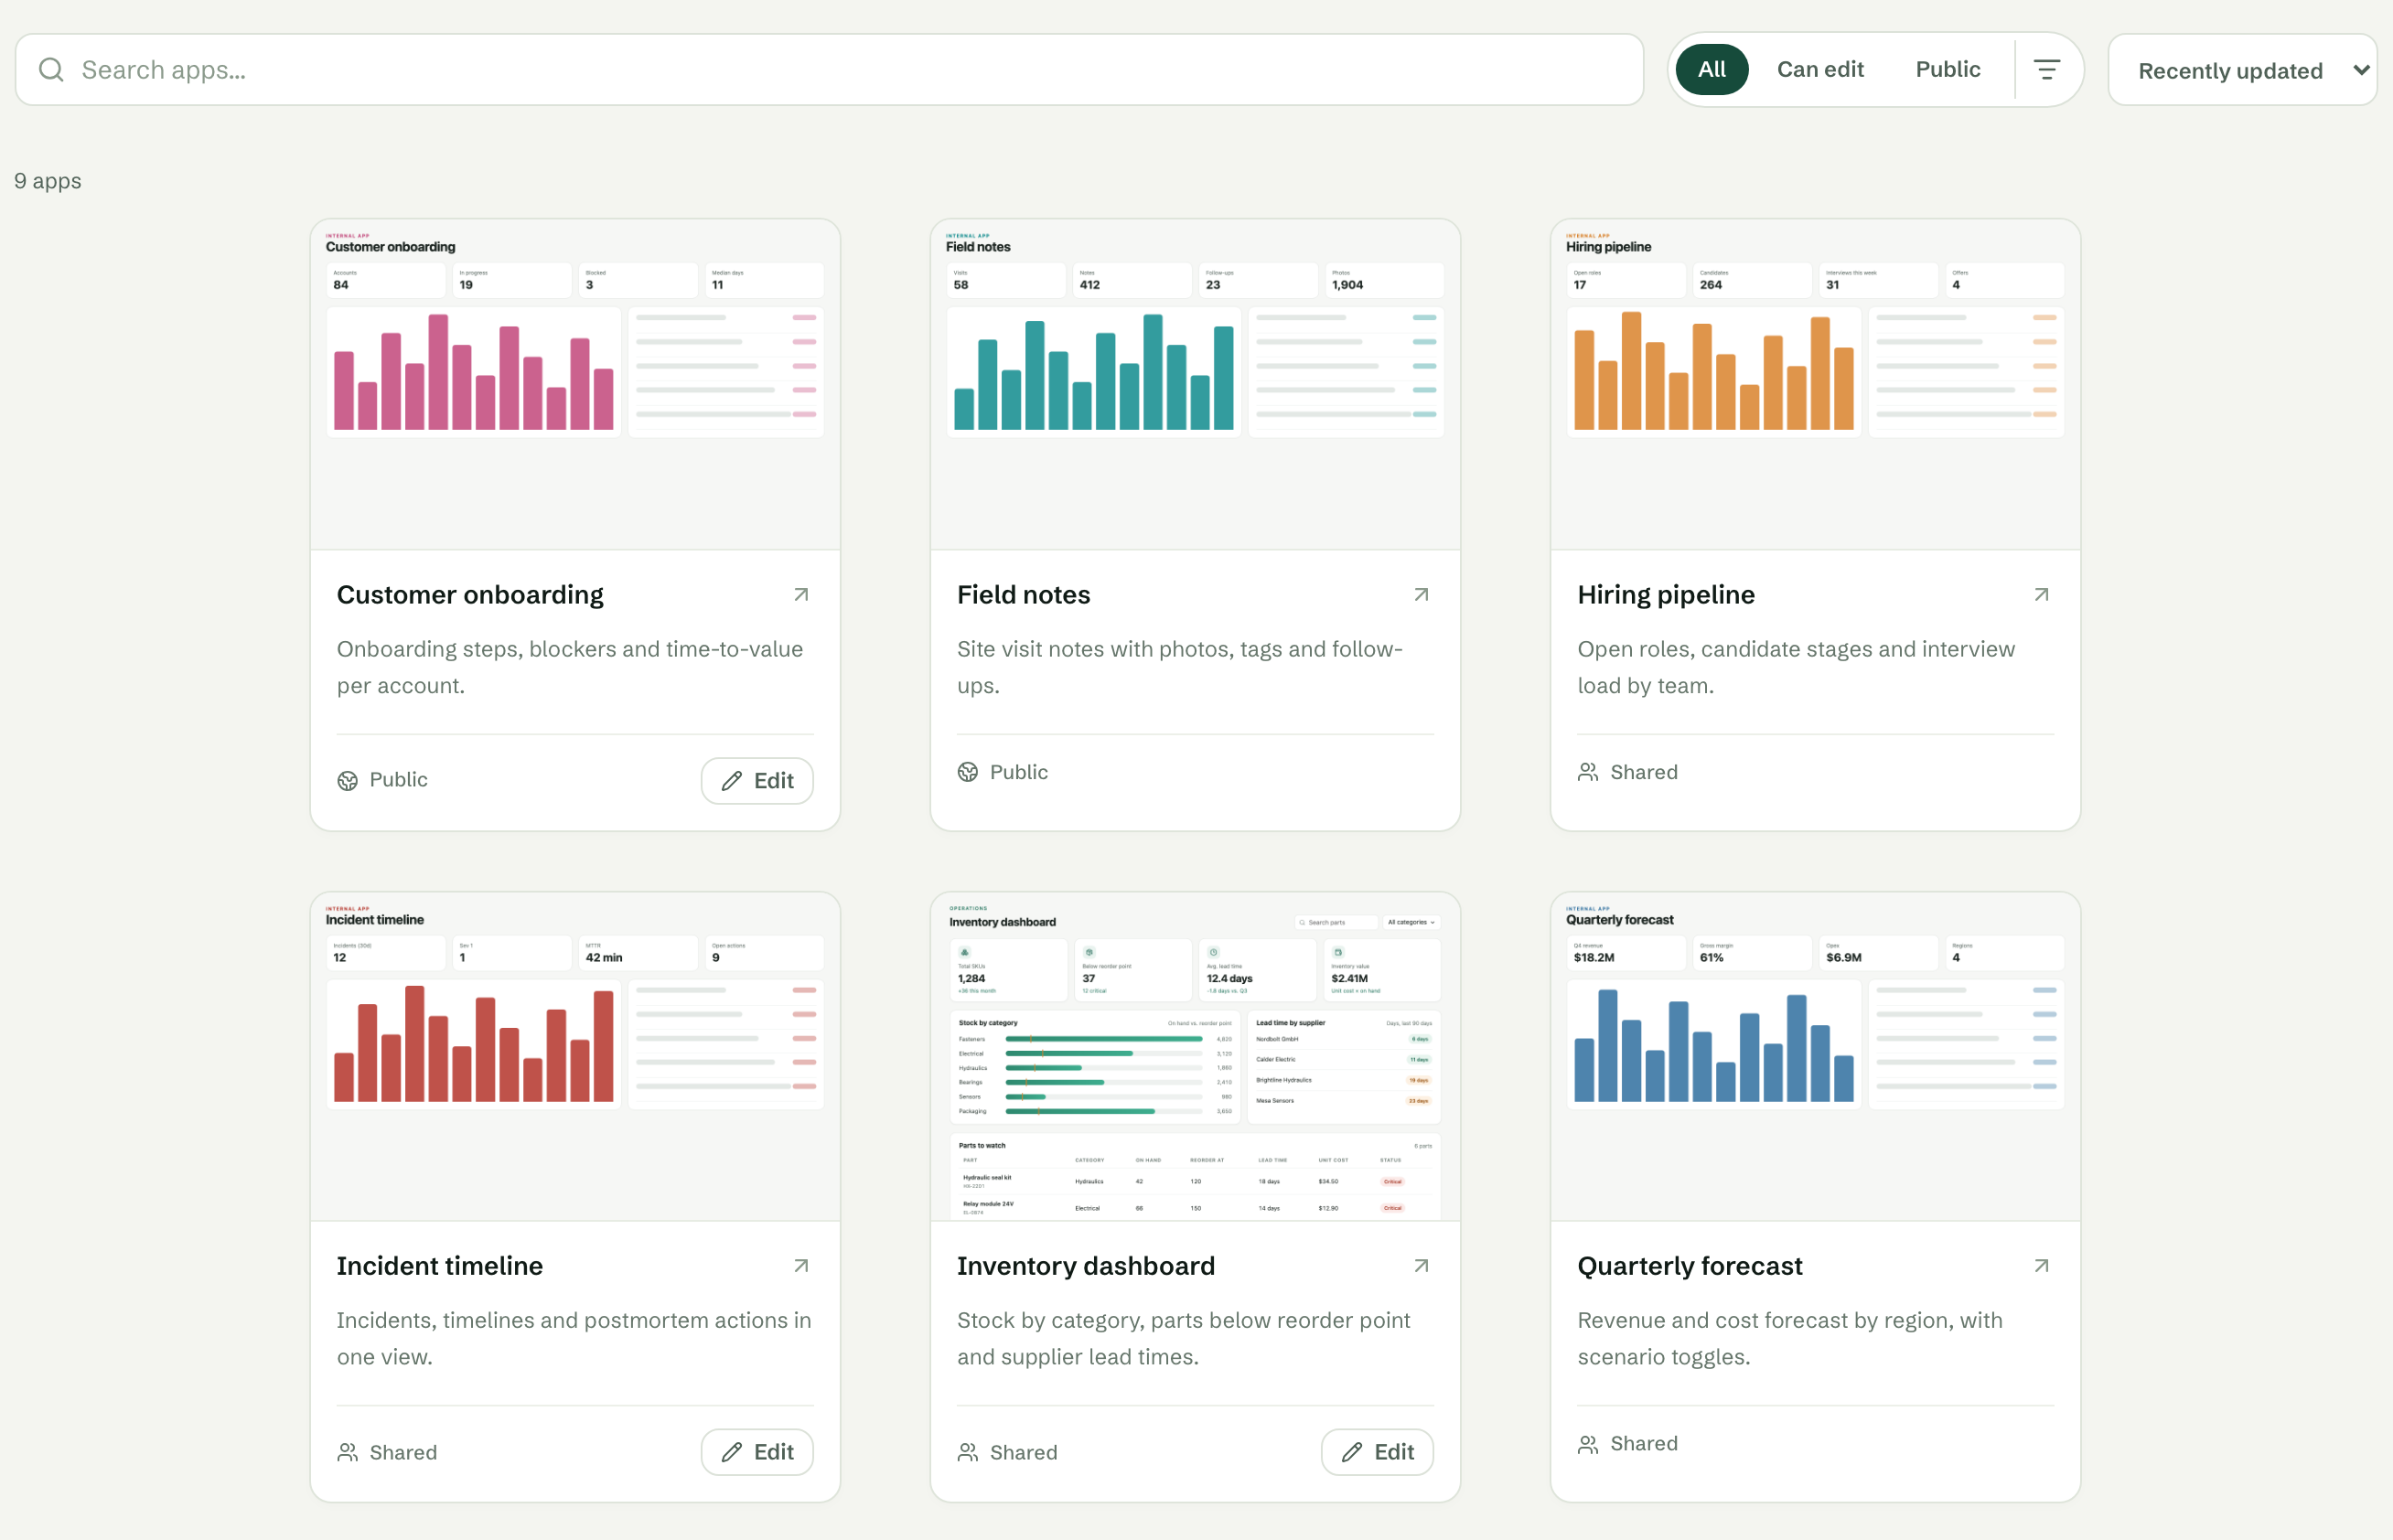Edit the Incident timeline app

click(757, 1452)
